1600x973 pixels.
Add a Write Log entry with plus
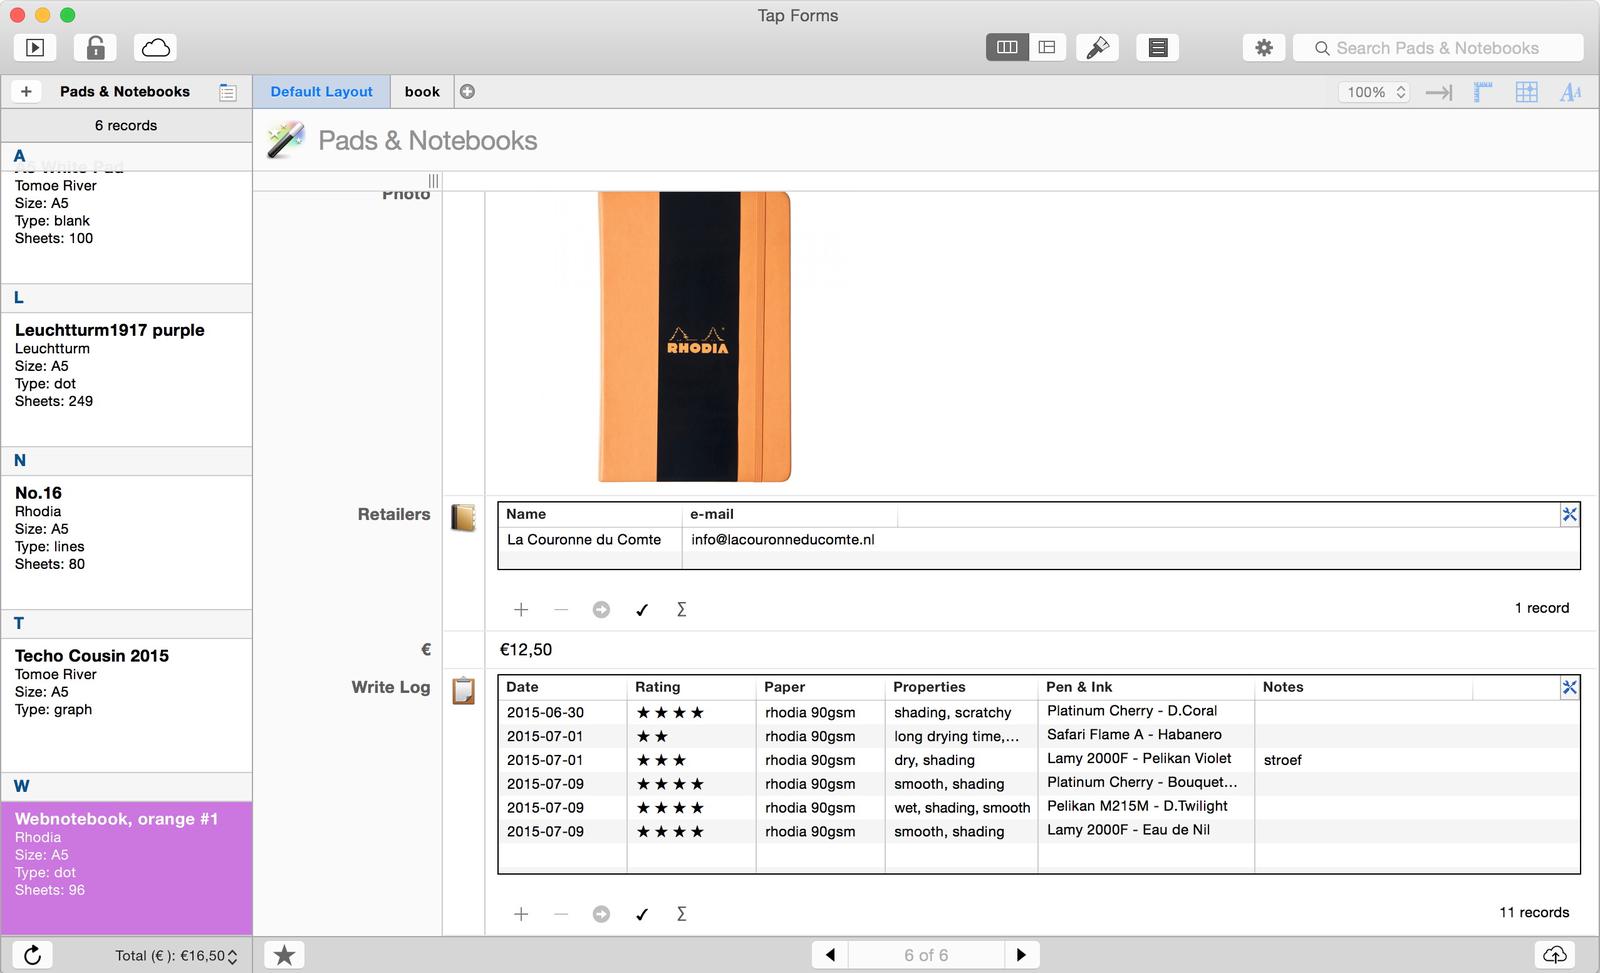[521, 914]
